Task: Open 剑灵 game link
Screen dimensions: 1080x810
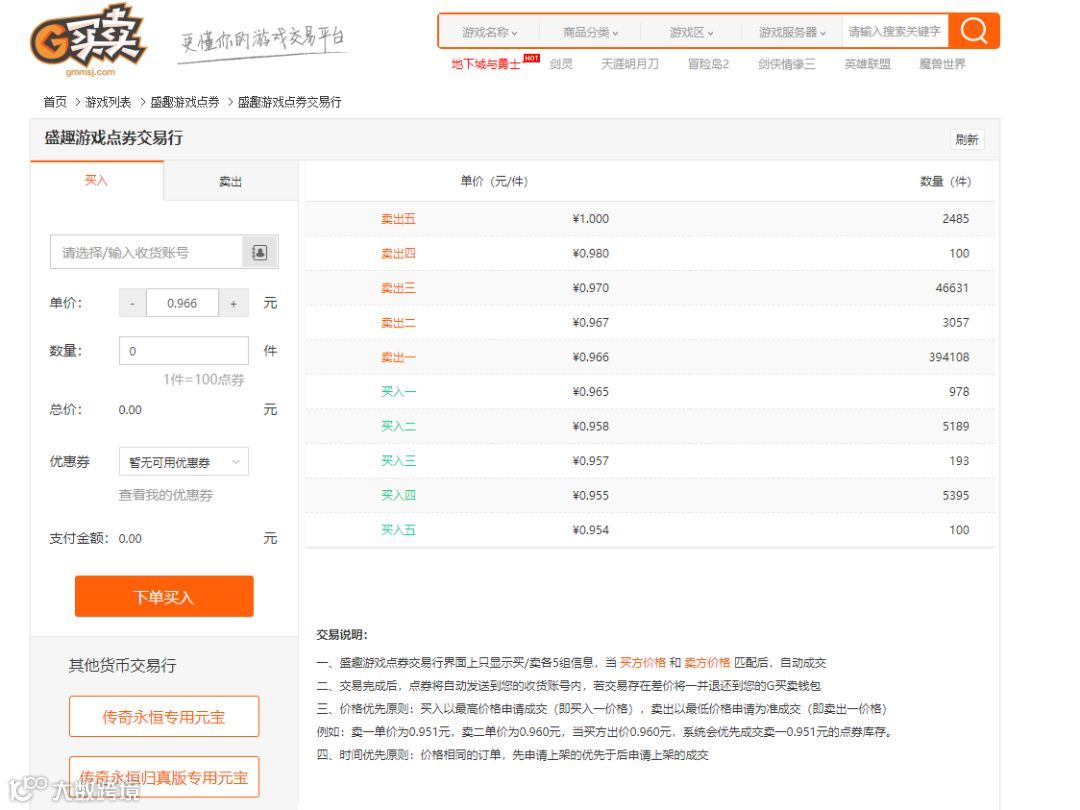Action: (561, 64)
